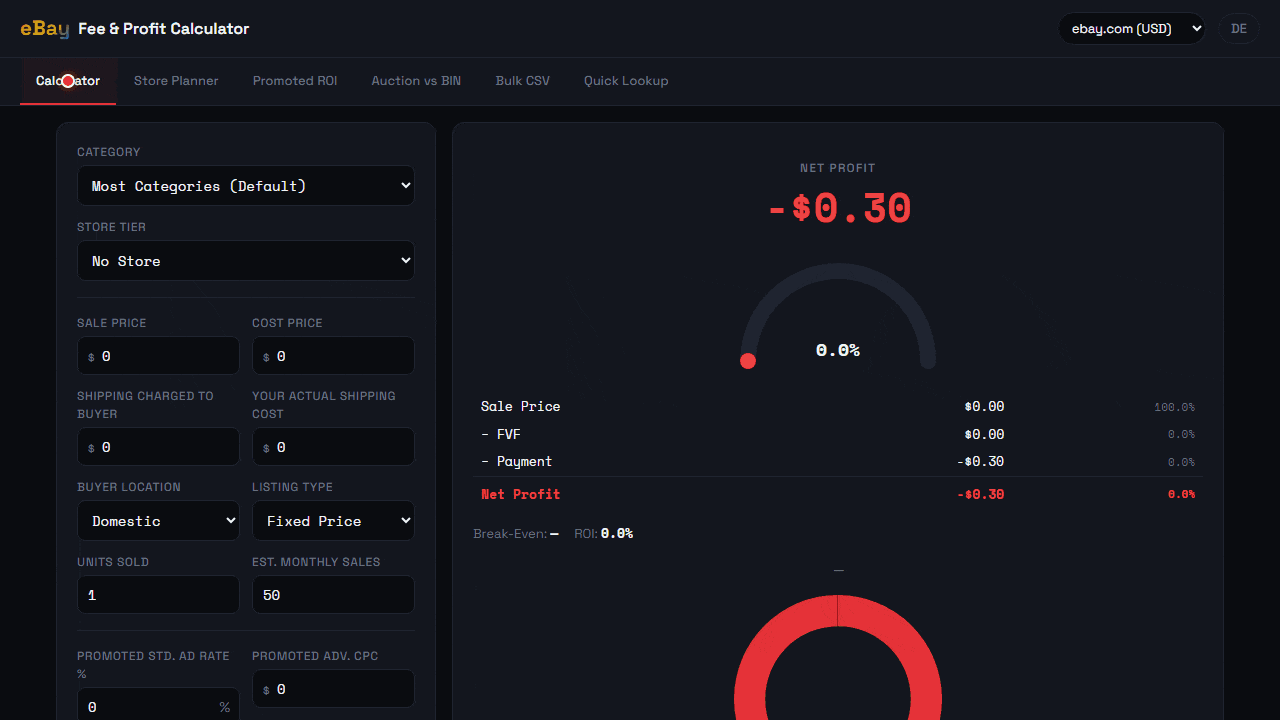Select the Est. Monthly Sales field
Screen dimensions: 1280x720
click(333, 595)
